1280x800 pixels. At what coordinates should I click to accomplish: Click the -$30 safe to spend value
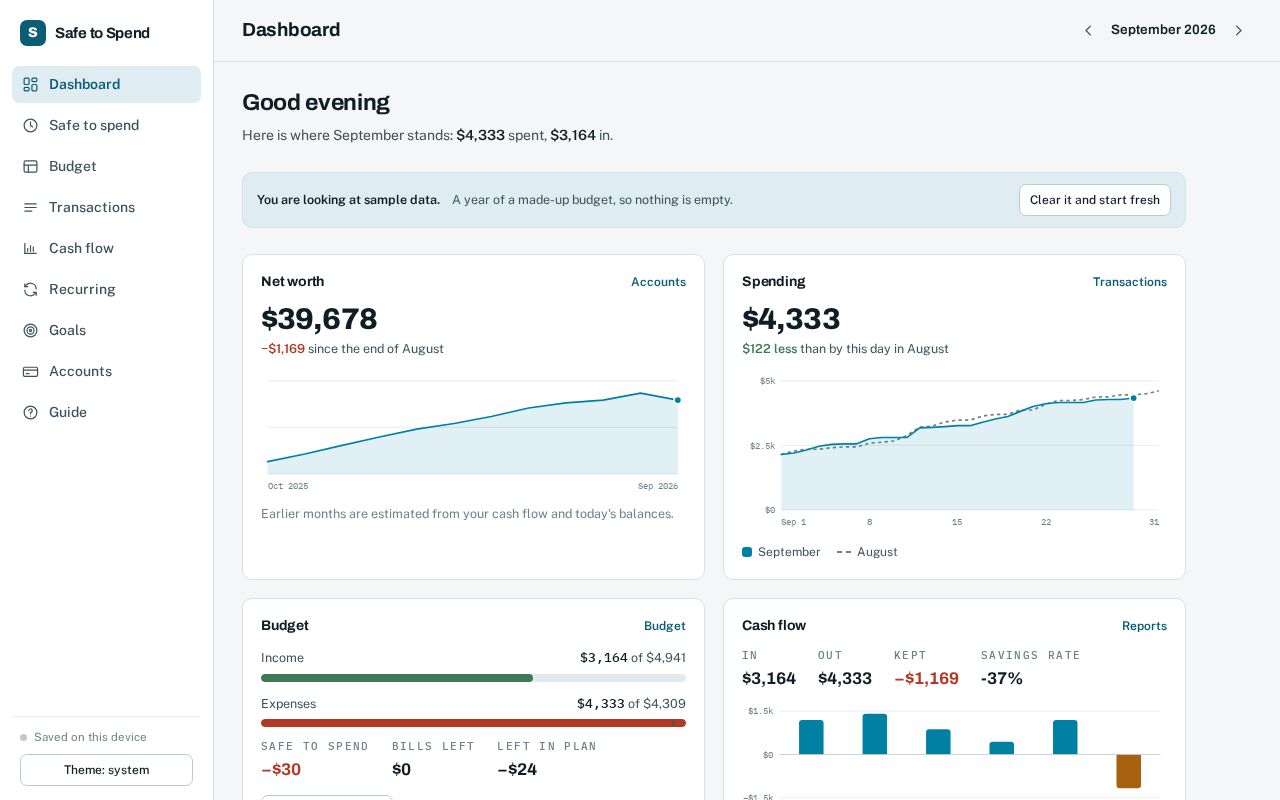point(281,770)
